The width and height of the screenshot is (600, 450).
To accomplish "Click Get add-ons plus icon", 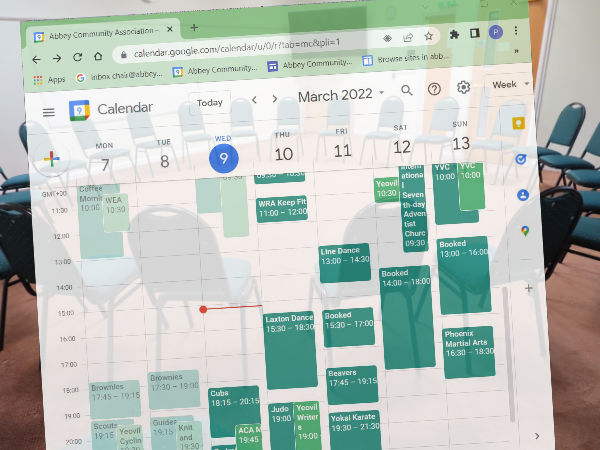I will pos(528,289).
